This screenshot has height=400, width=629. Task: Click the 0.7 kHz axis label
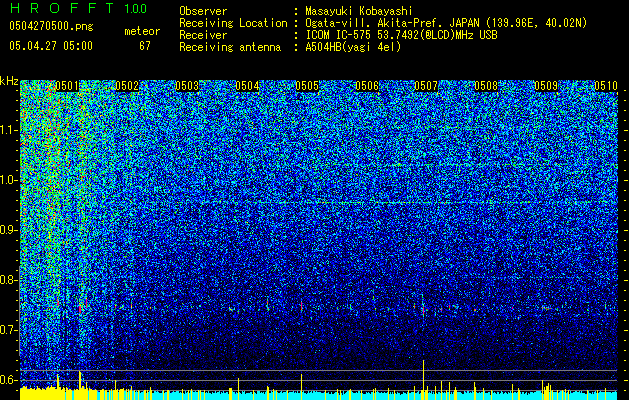[9, 330]
